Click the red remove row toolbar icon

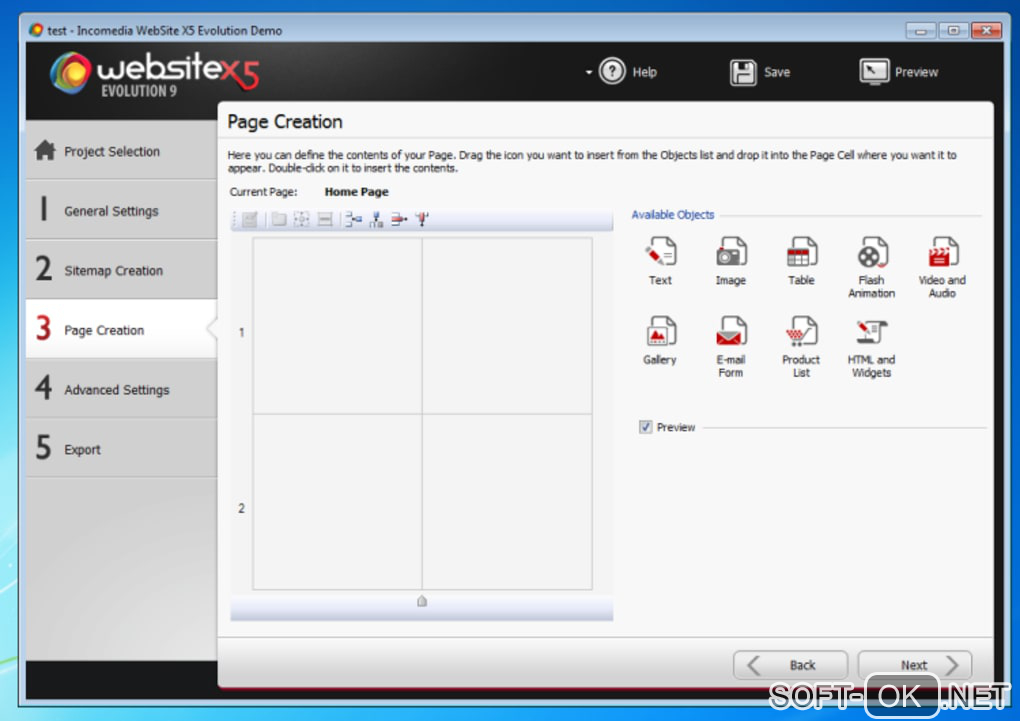399,219
